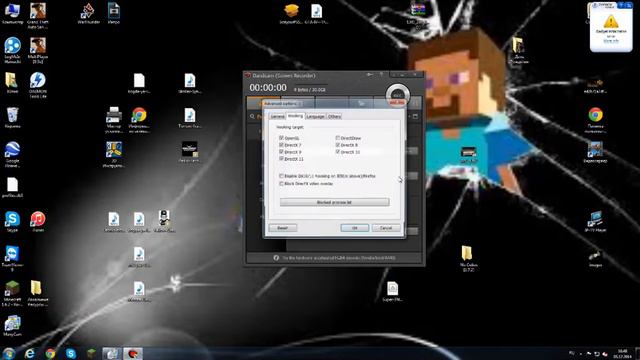Select the Hooking tab
Screen dimensions: 640x360
(295, 116)
